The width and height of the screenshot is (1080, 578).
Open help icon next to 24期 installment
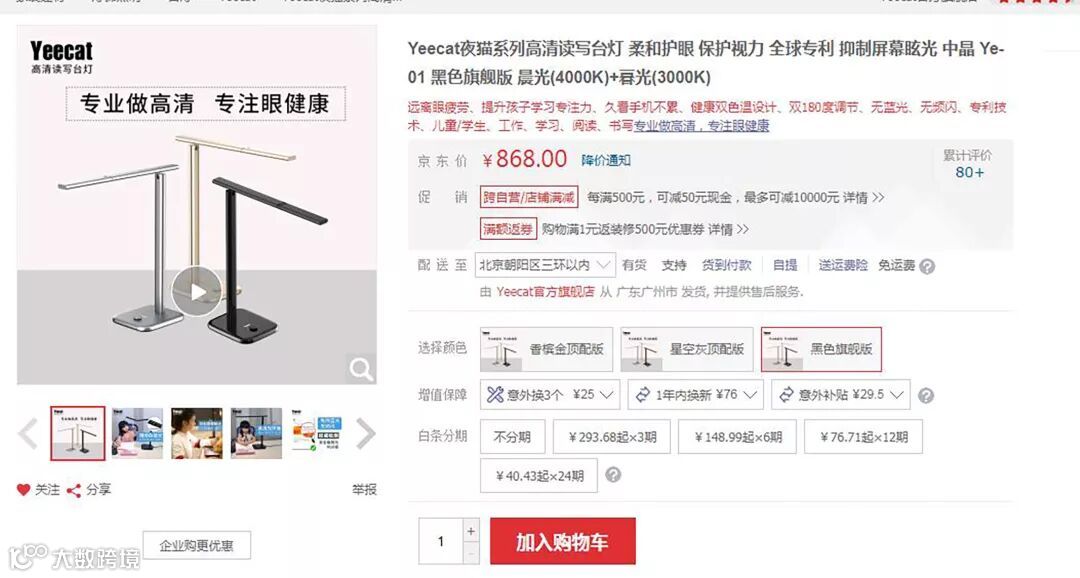coord(613,475)
